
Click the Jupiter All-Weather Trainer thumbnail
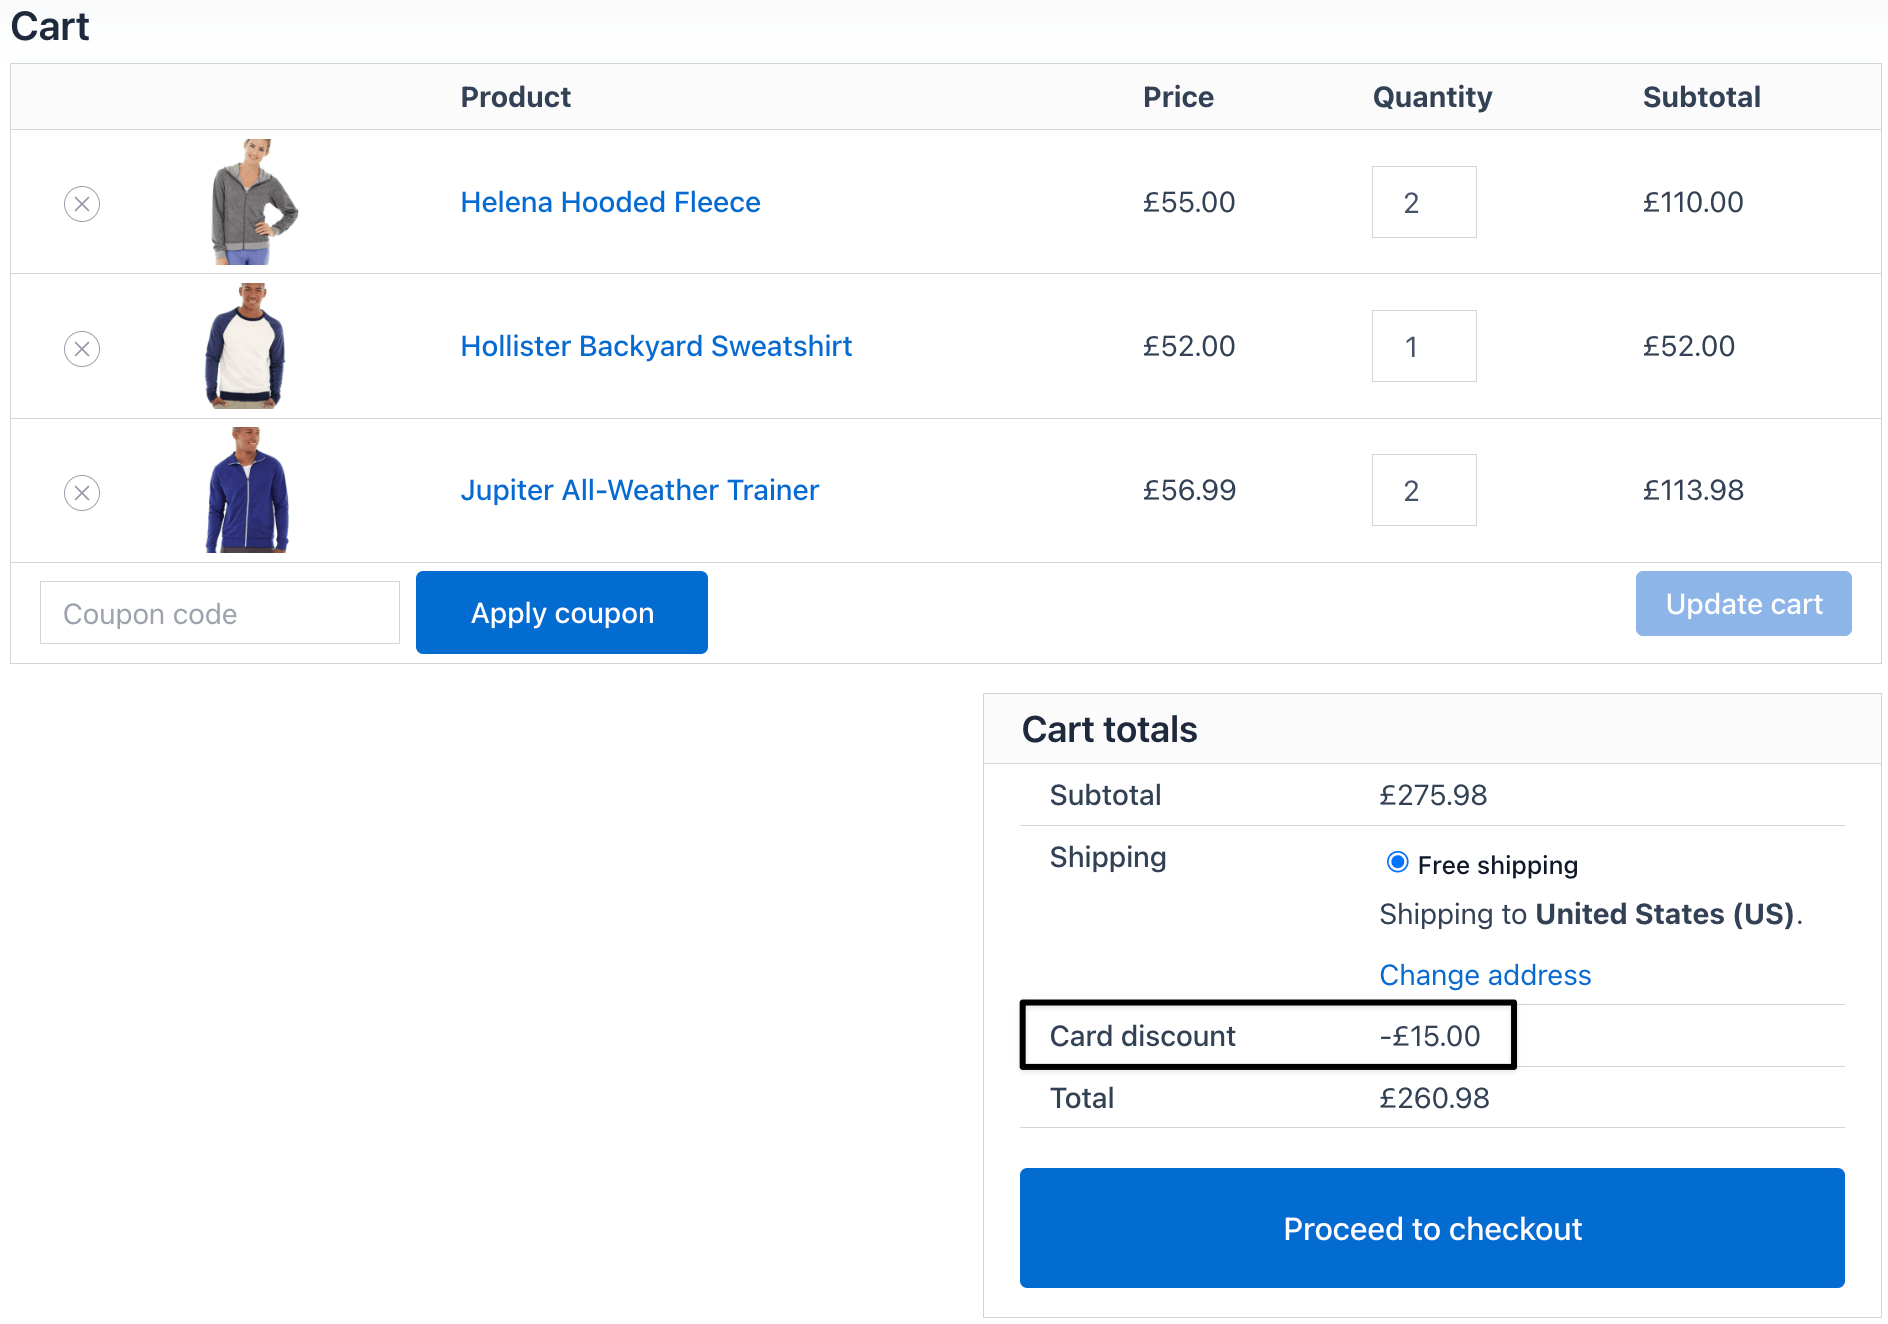[x=247, y=490]
